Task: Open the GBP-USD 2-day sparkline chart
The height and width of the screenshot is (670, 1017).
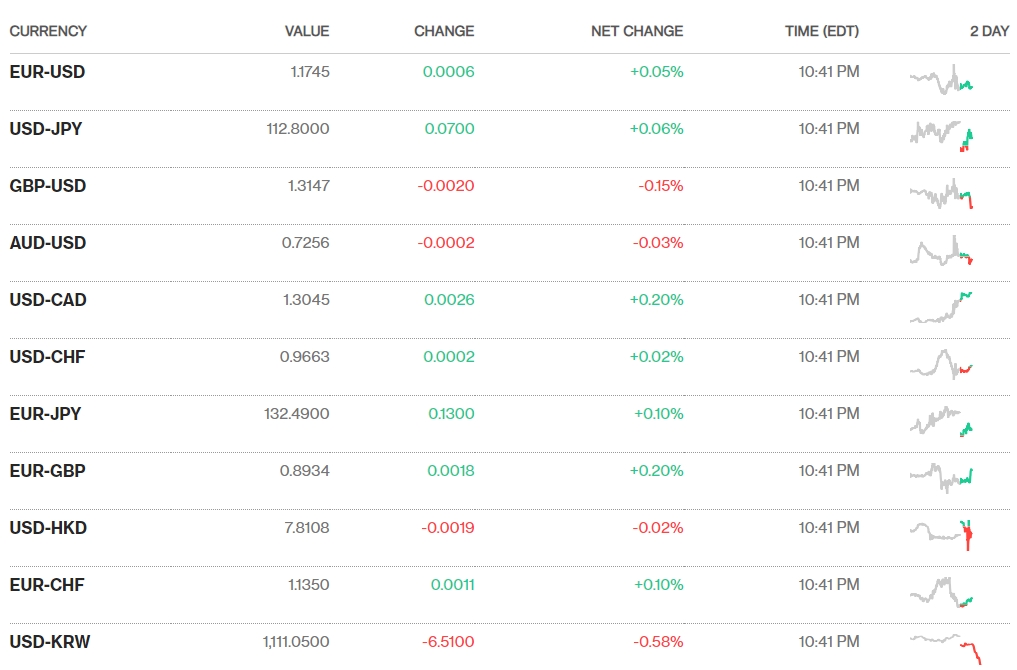Action: (941, 193)
